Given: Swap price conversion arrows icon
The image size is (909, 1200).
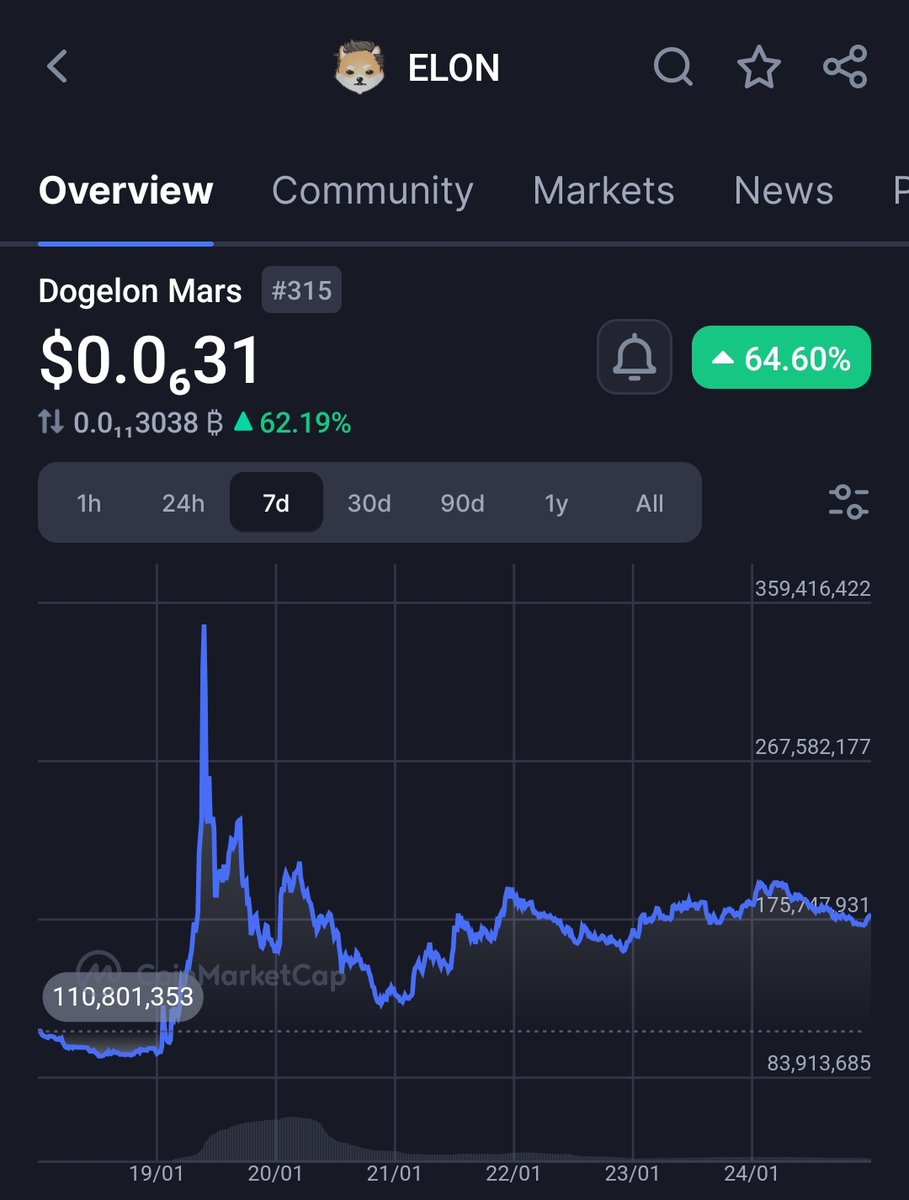Looking at the screenshot, I should click(x=51, y=423).
